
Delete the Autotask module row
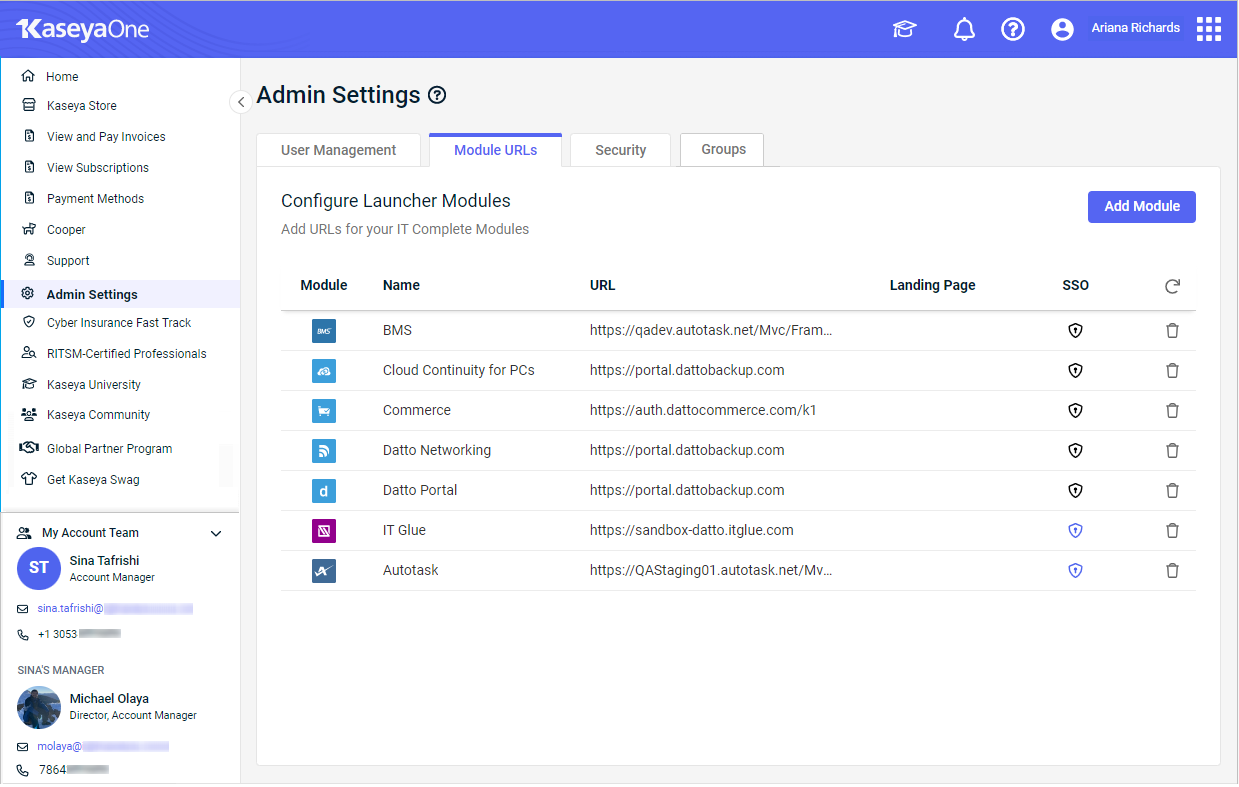pos(1172,570)
